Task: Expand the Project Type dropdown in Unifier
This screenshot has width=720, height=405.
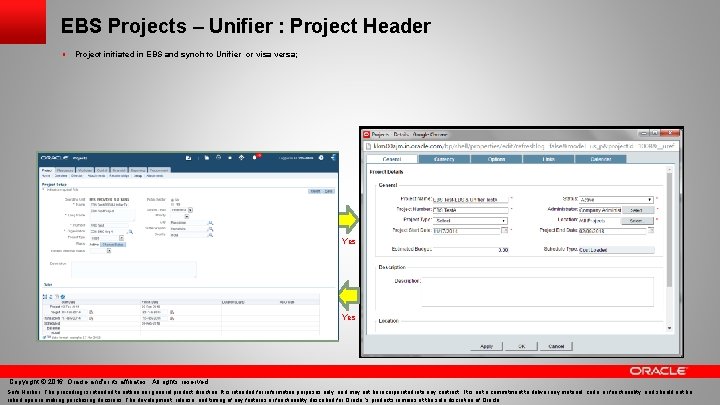Action: pyautogui.click(x=470, y=221)
